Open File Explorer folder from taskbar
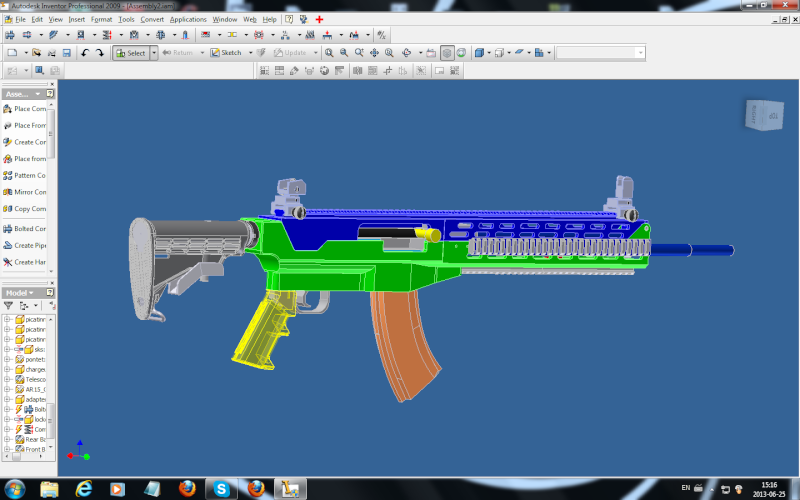Screen dimensions: 800x500 [x=49, y=489]
